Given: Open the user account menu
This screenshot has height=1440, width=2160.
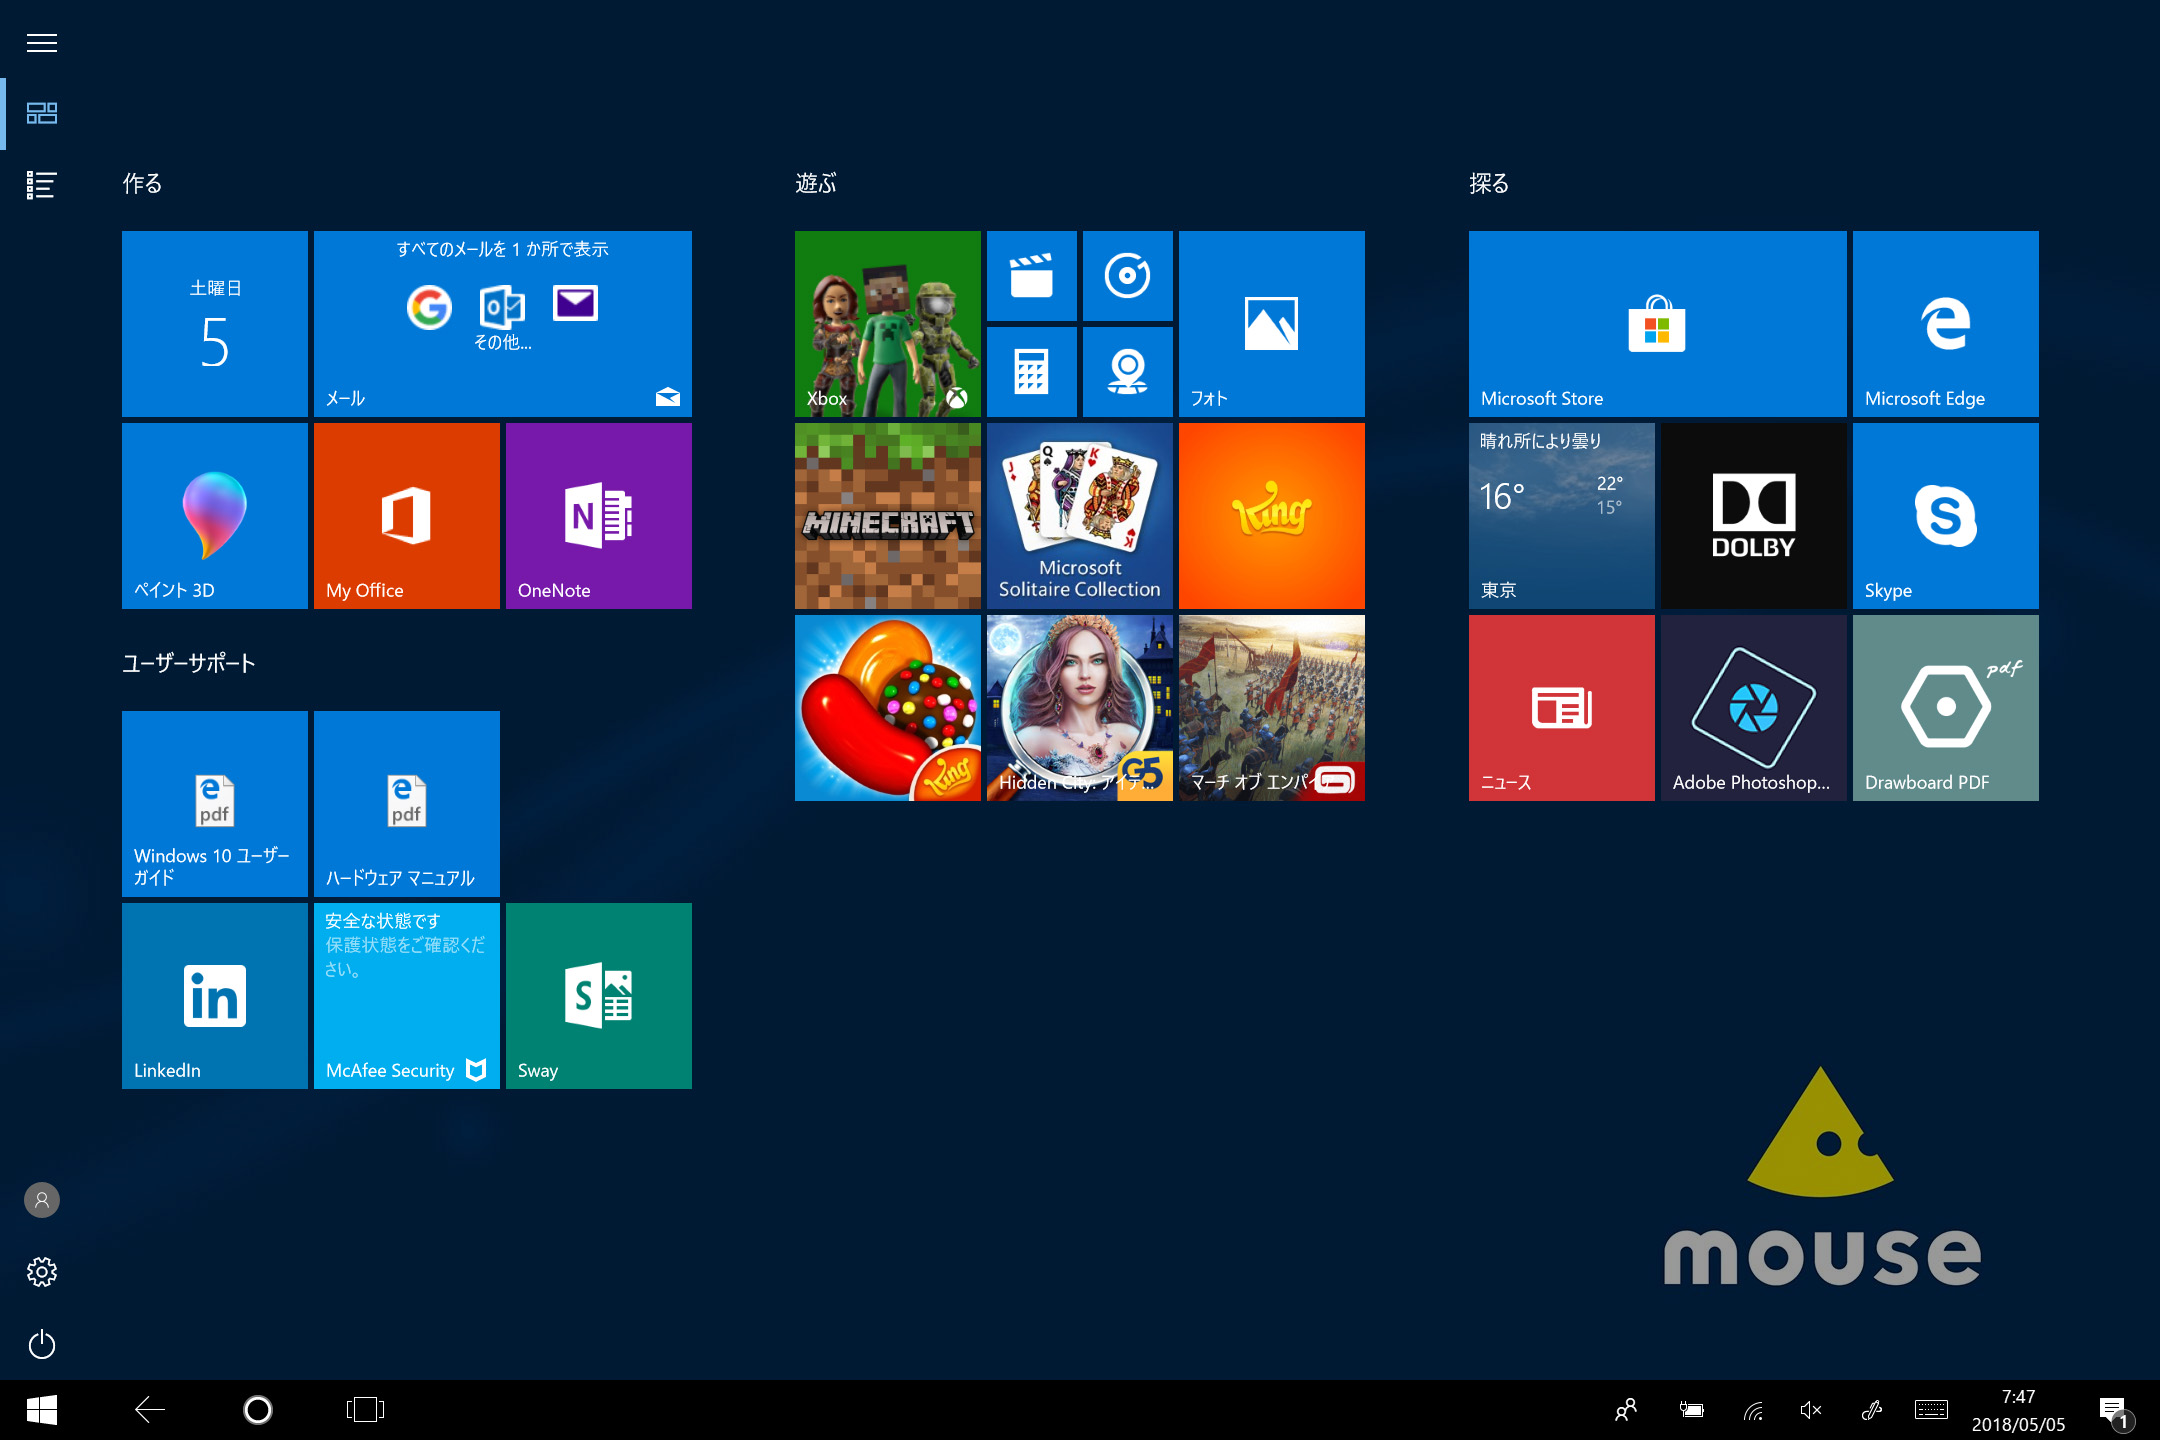Looking at the screenshot, I should [x=41, y=1200].
